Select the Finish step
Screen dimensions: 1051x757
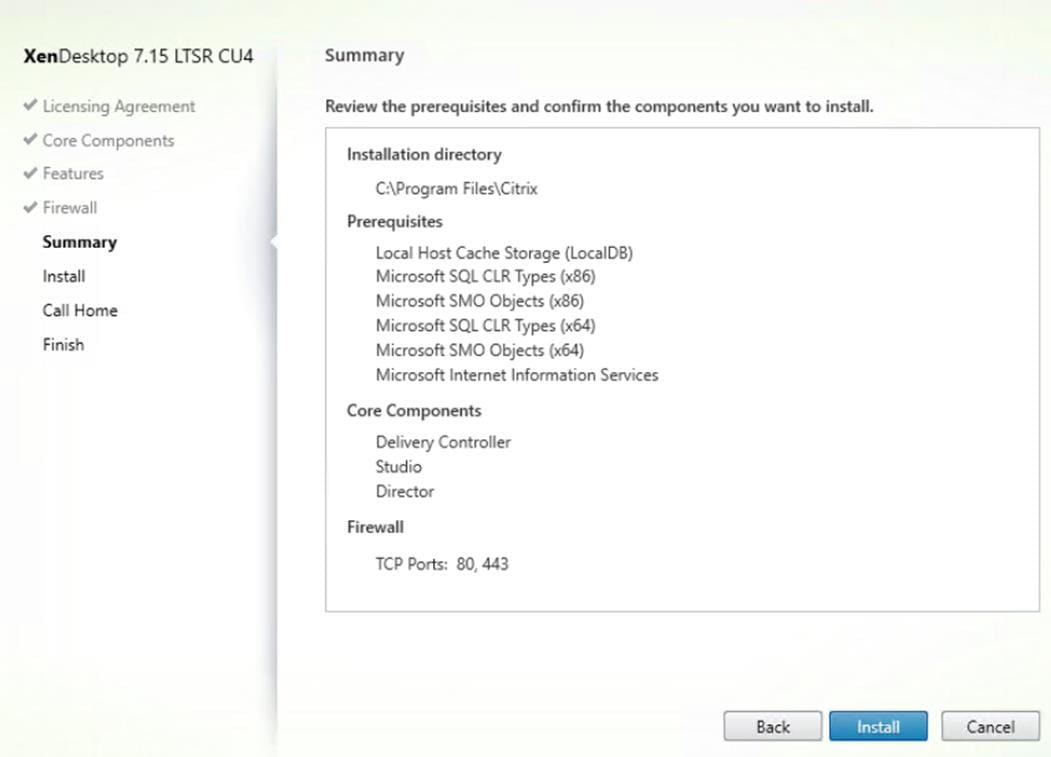pos(63,345)
